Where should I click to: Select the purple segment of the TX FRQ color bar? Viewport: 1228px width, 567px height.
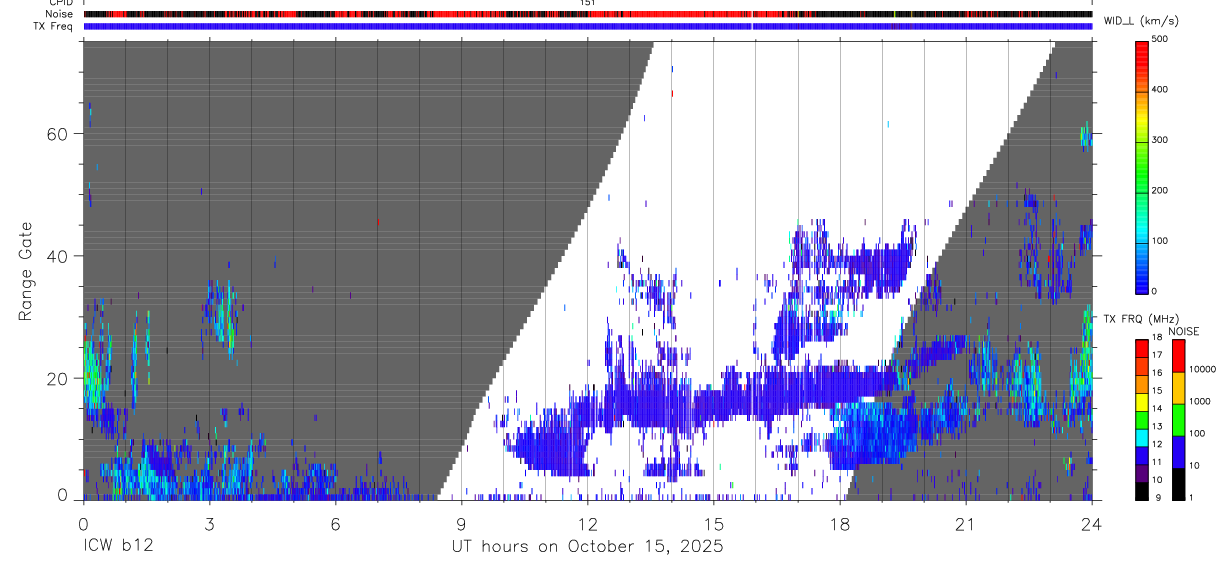click(x=1142, y=473)
